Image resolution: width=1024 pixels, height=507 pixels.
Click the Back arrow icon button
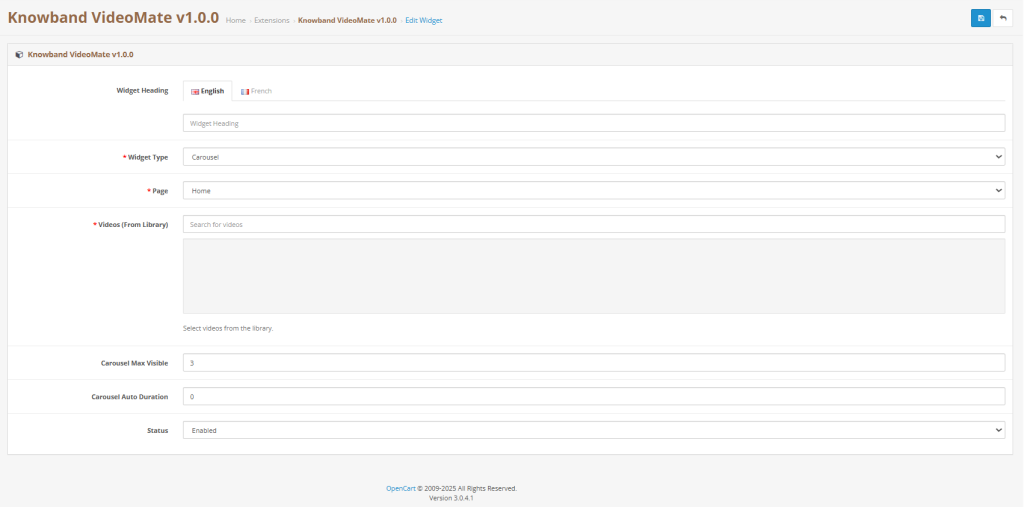1002,18
